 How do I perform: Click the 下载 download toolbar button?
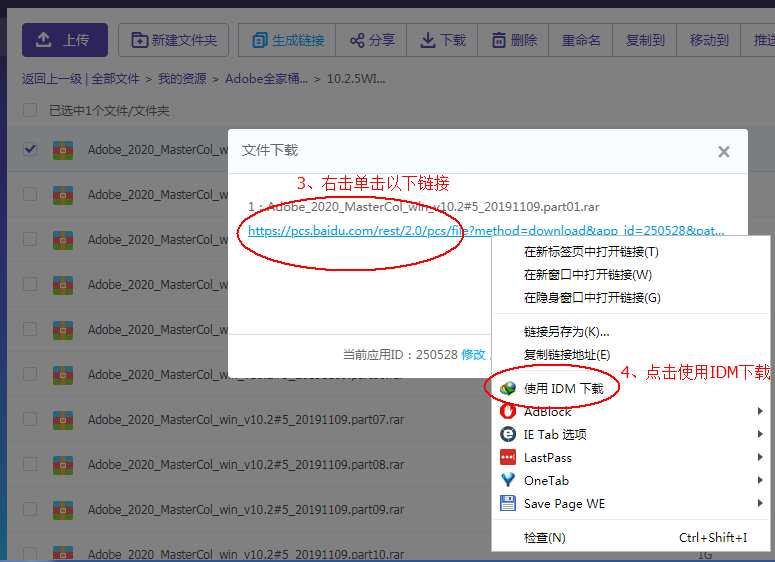pos(442,40)
